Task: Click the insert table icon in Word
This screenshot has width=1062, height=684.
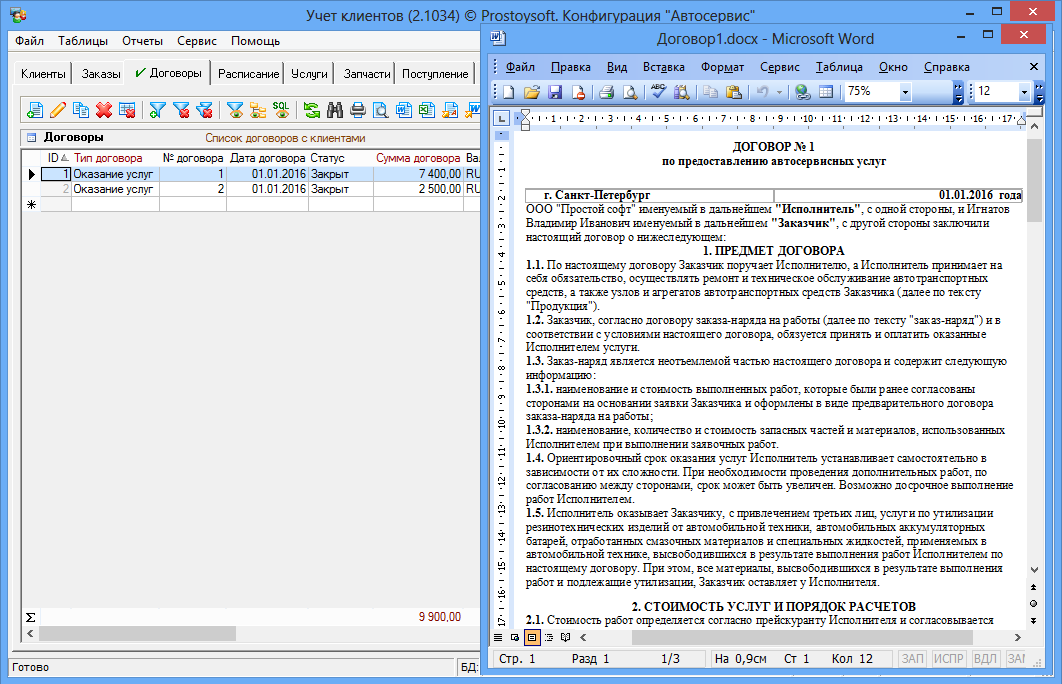Action: pos(826,92)
